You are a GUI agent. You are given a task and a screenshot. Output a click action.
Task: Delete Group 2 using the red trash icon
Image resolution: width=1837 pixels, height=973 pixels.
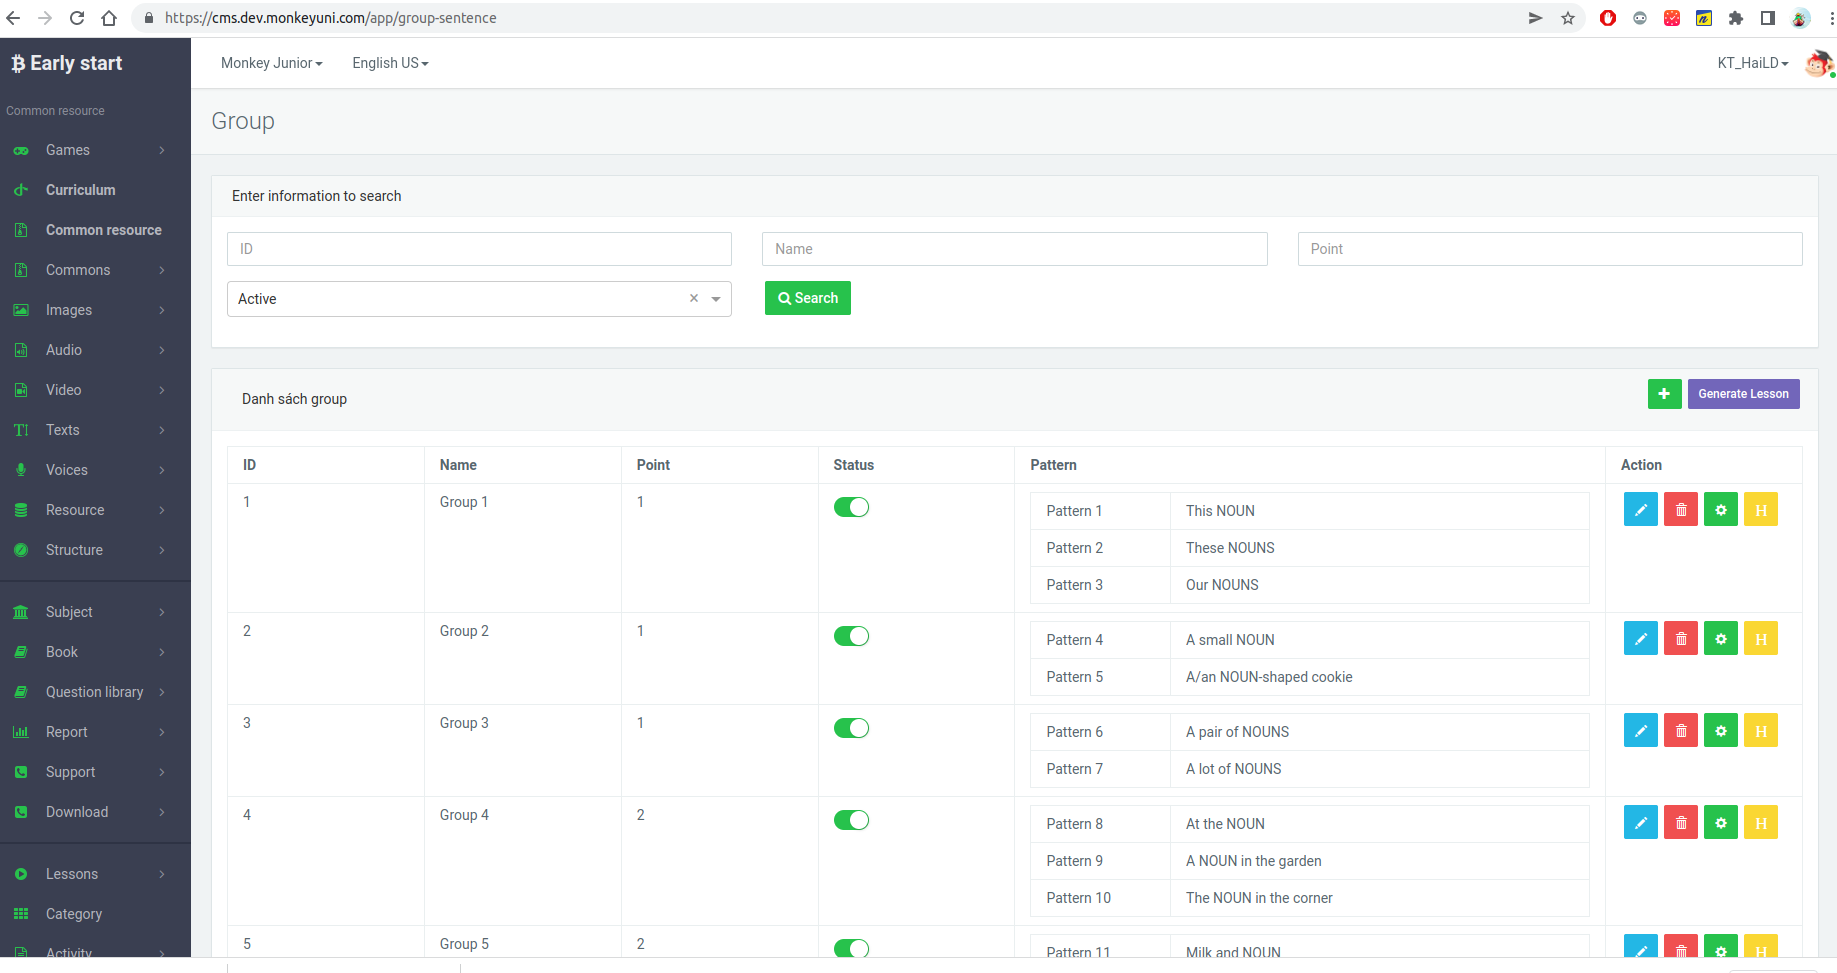[x=1680, y=639]
